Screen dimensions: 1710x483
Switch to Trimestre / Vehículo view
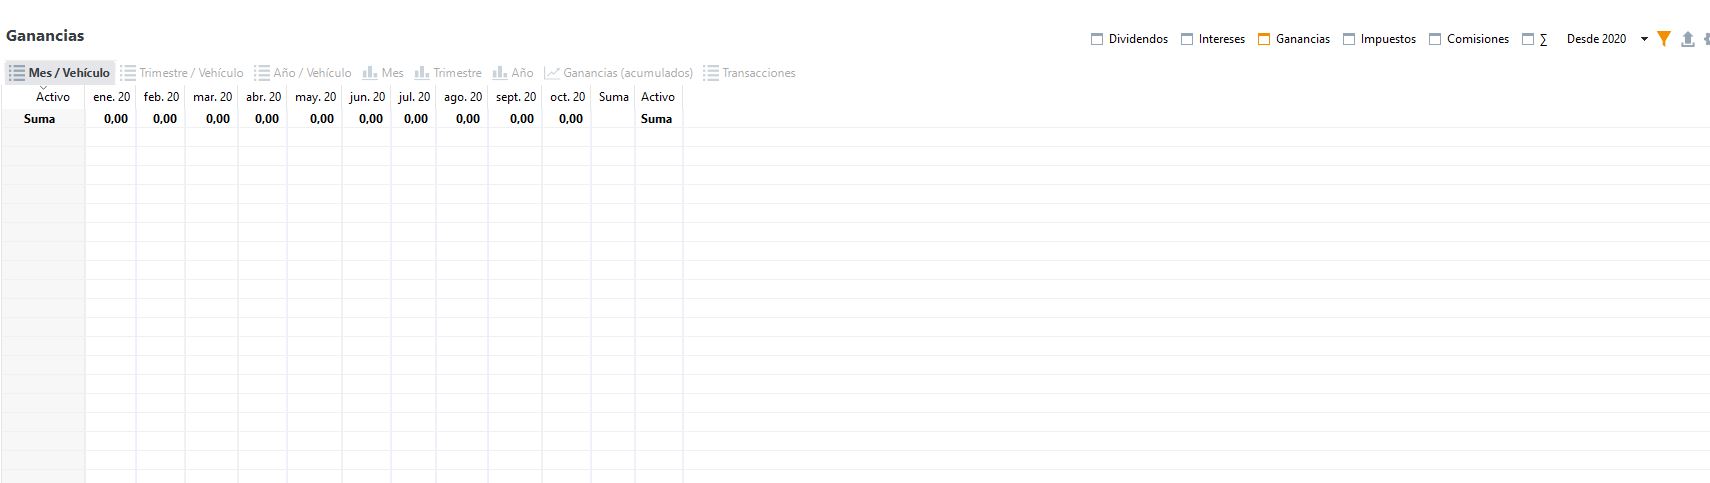click(182, 73)
